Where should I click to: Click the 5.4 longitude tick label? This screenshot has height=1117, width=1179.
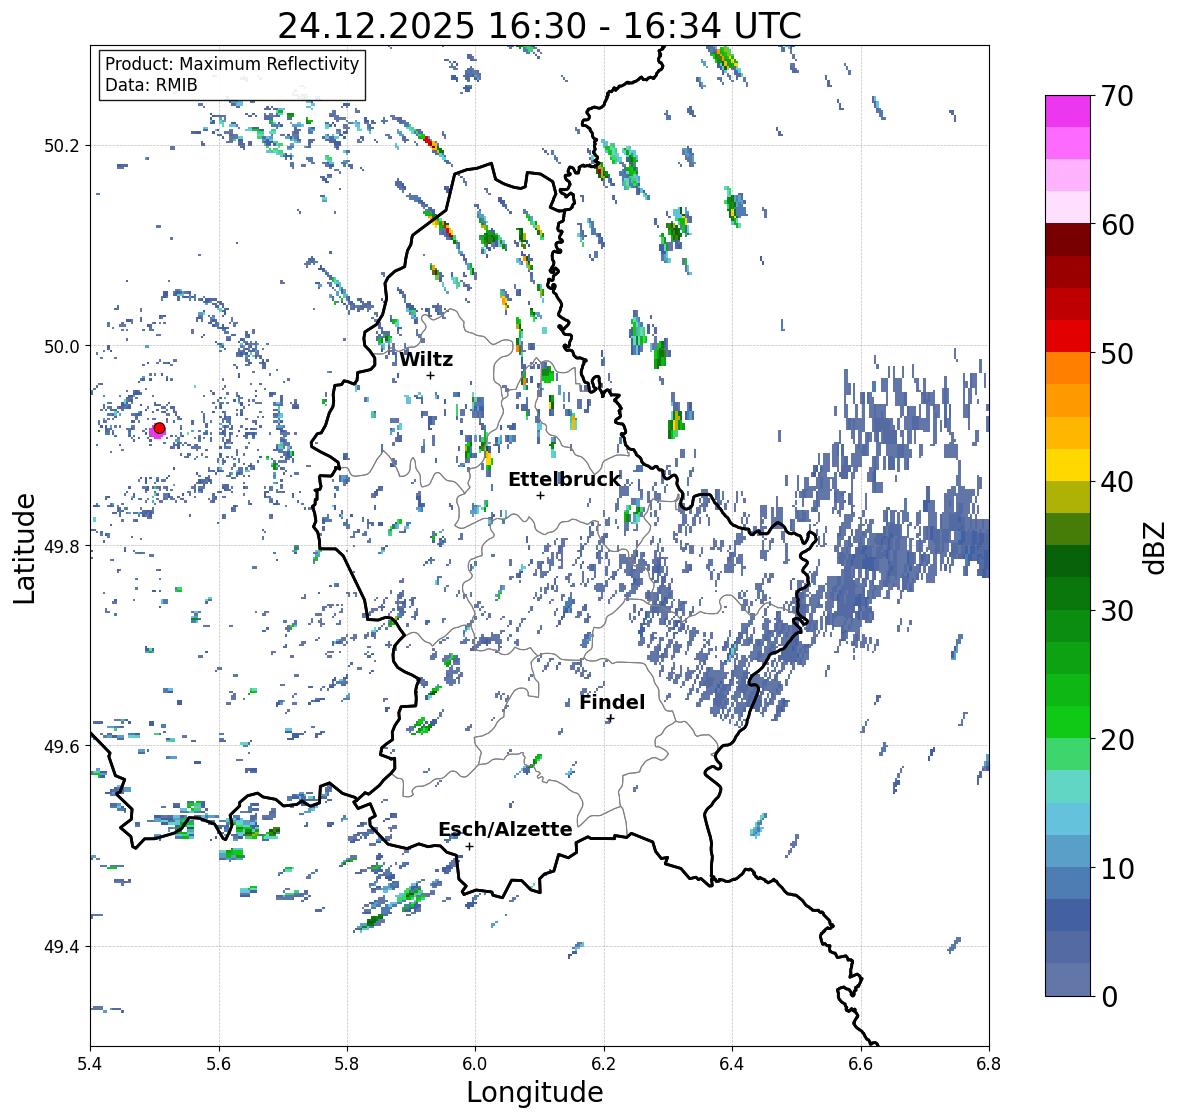coord(90,1064)
